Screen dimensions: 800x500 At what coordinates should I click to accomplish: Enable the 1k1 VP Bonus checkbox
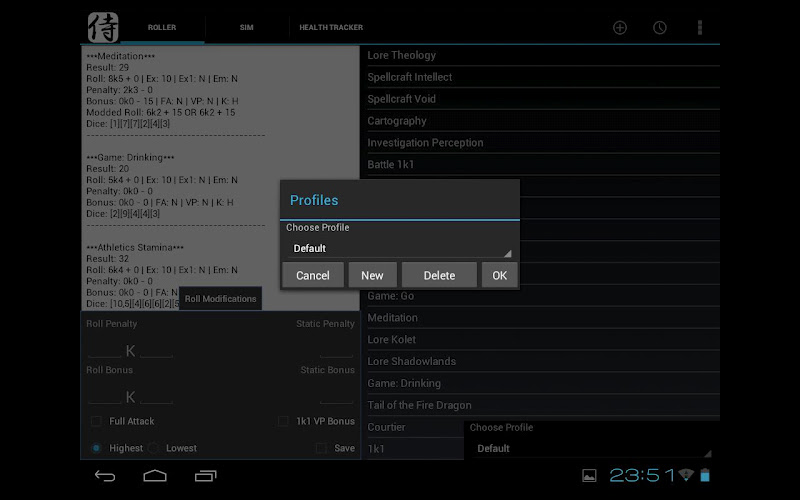click(283, 421)
